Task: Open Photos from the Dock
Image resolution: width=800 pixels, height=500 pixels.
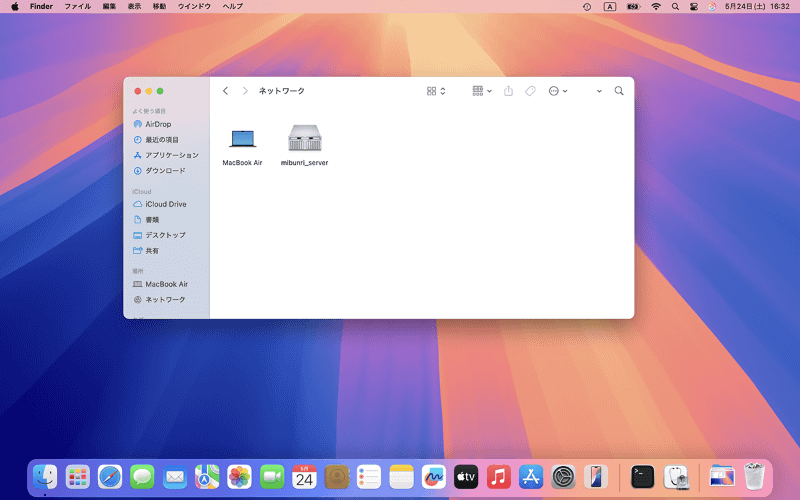Action: click(239, 478)
